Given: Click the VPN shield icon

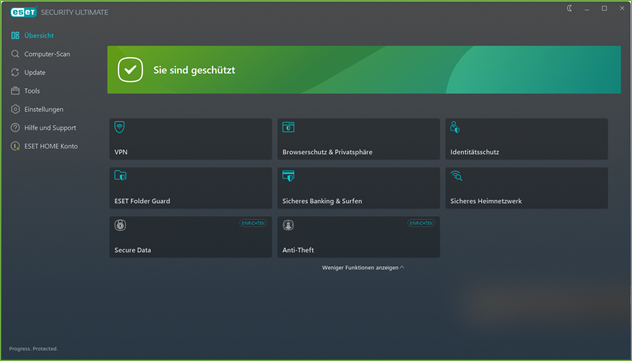Looking at the screenshot, I should click(119, 127).
